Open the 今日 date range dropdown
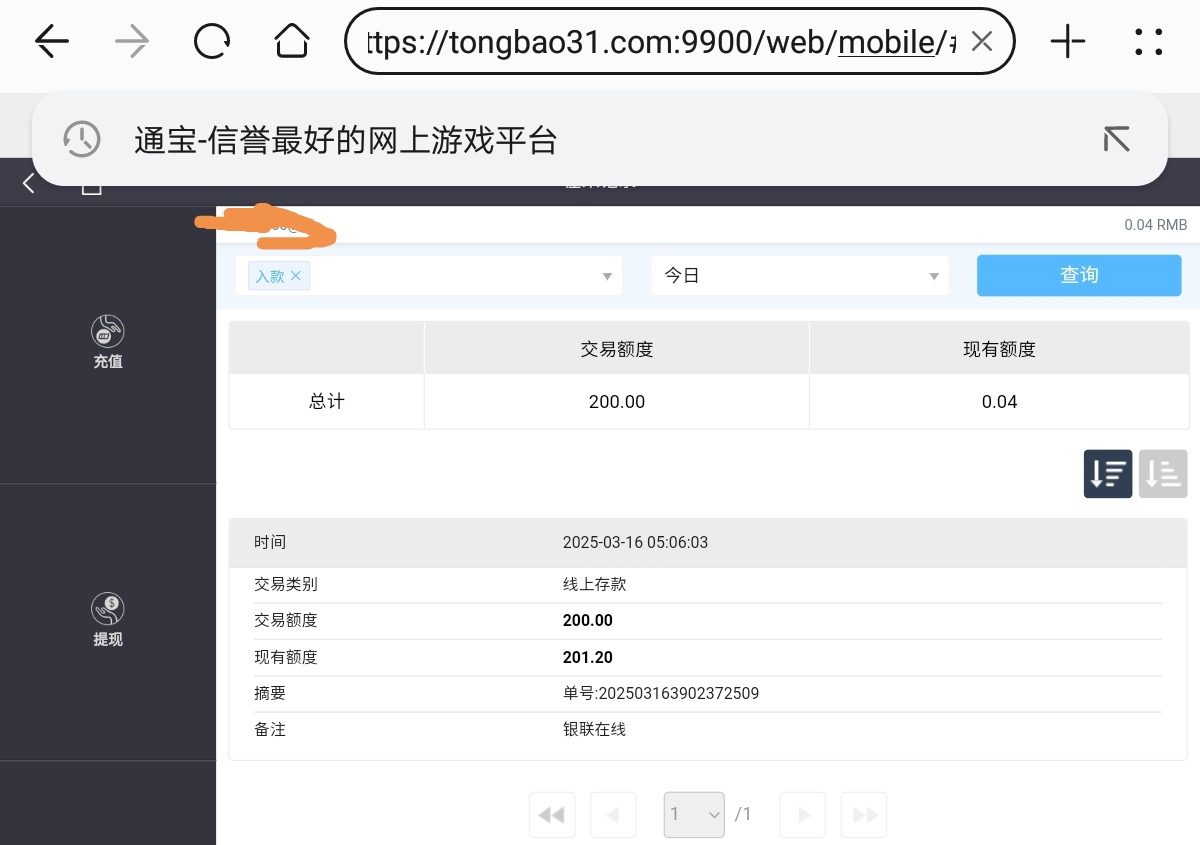 coord(799,276)
